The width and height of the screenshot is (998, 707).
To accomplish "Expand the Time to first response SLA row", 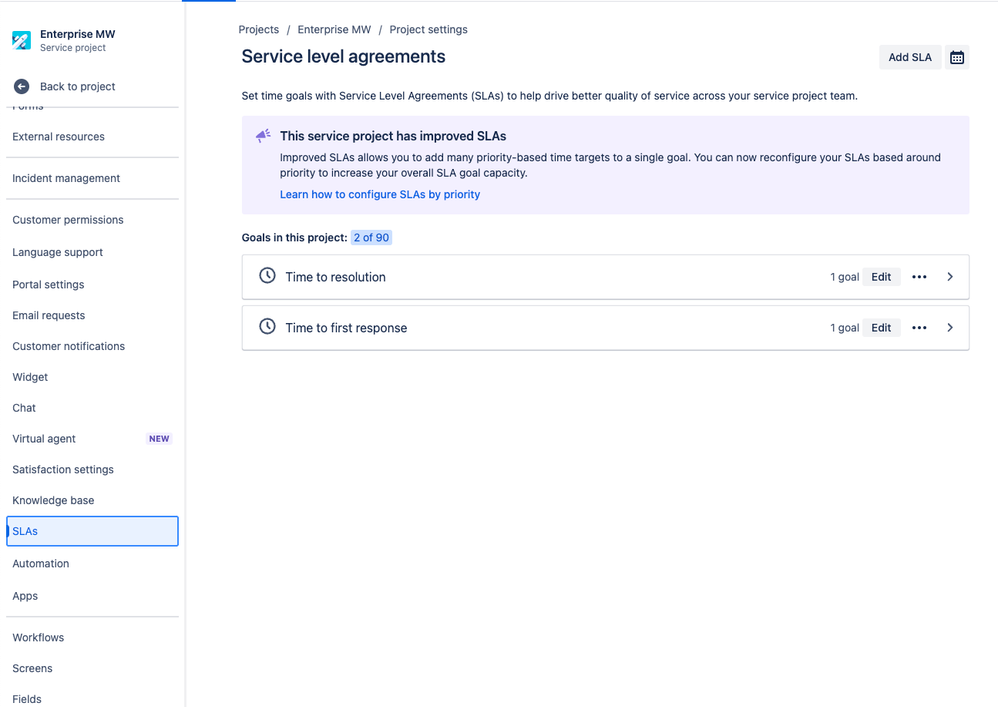I will pos(949,327).
